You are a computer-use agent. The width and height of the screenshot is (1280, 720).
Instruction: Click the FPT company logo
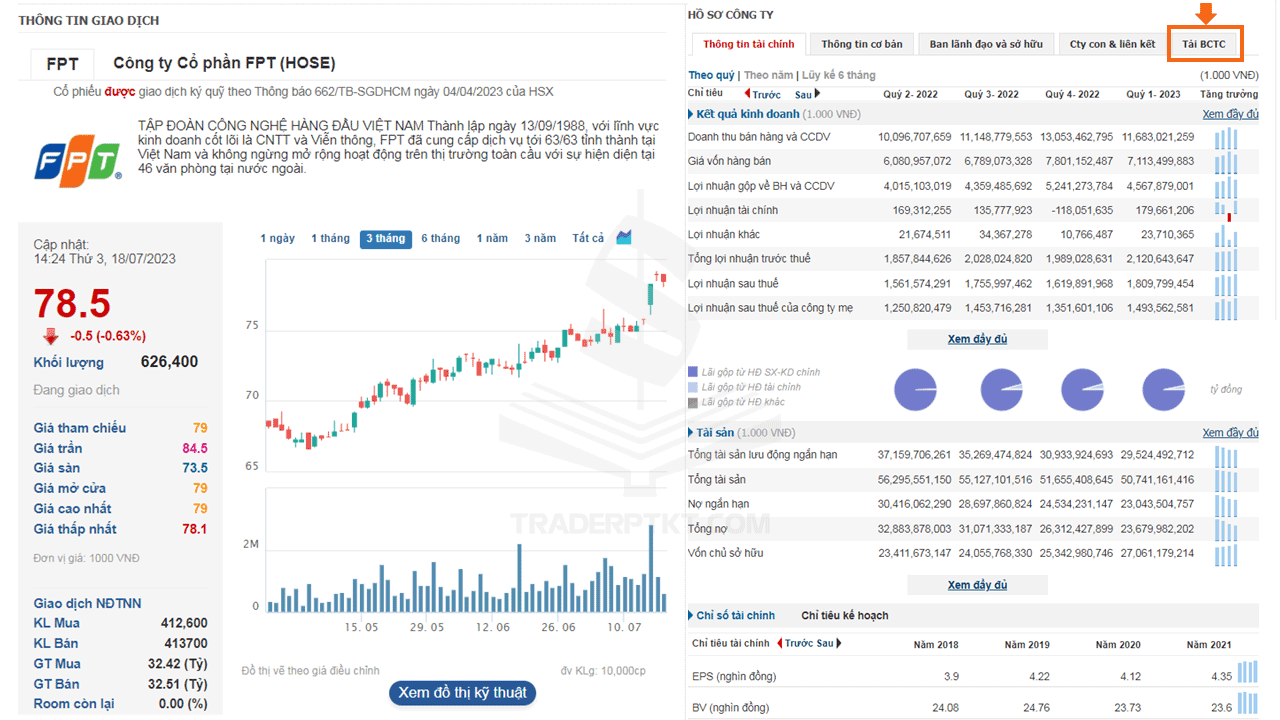coord(79,161)
